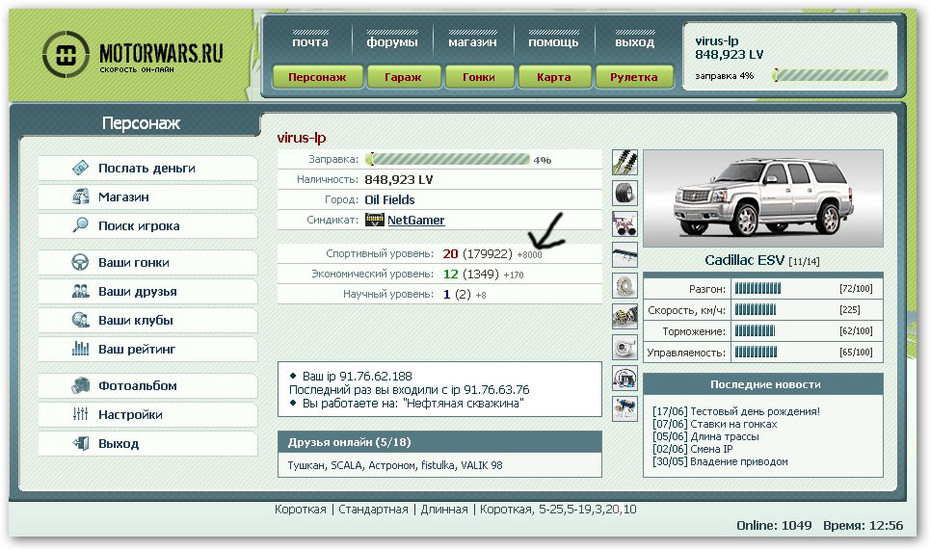The image size is (930, 550).
Task: Switch to the Гонки tab
Action: pos(479,77)
